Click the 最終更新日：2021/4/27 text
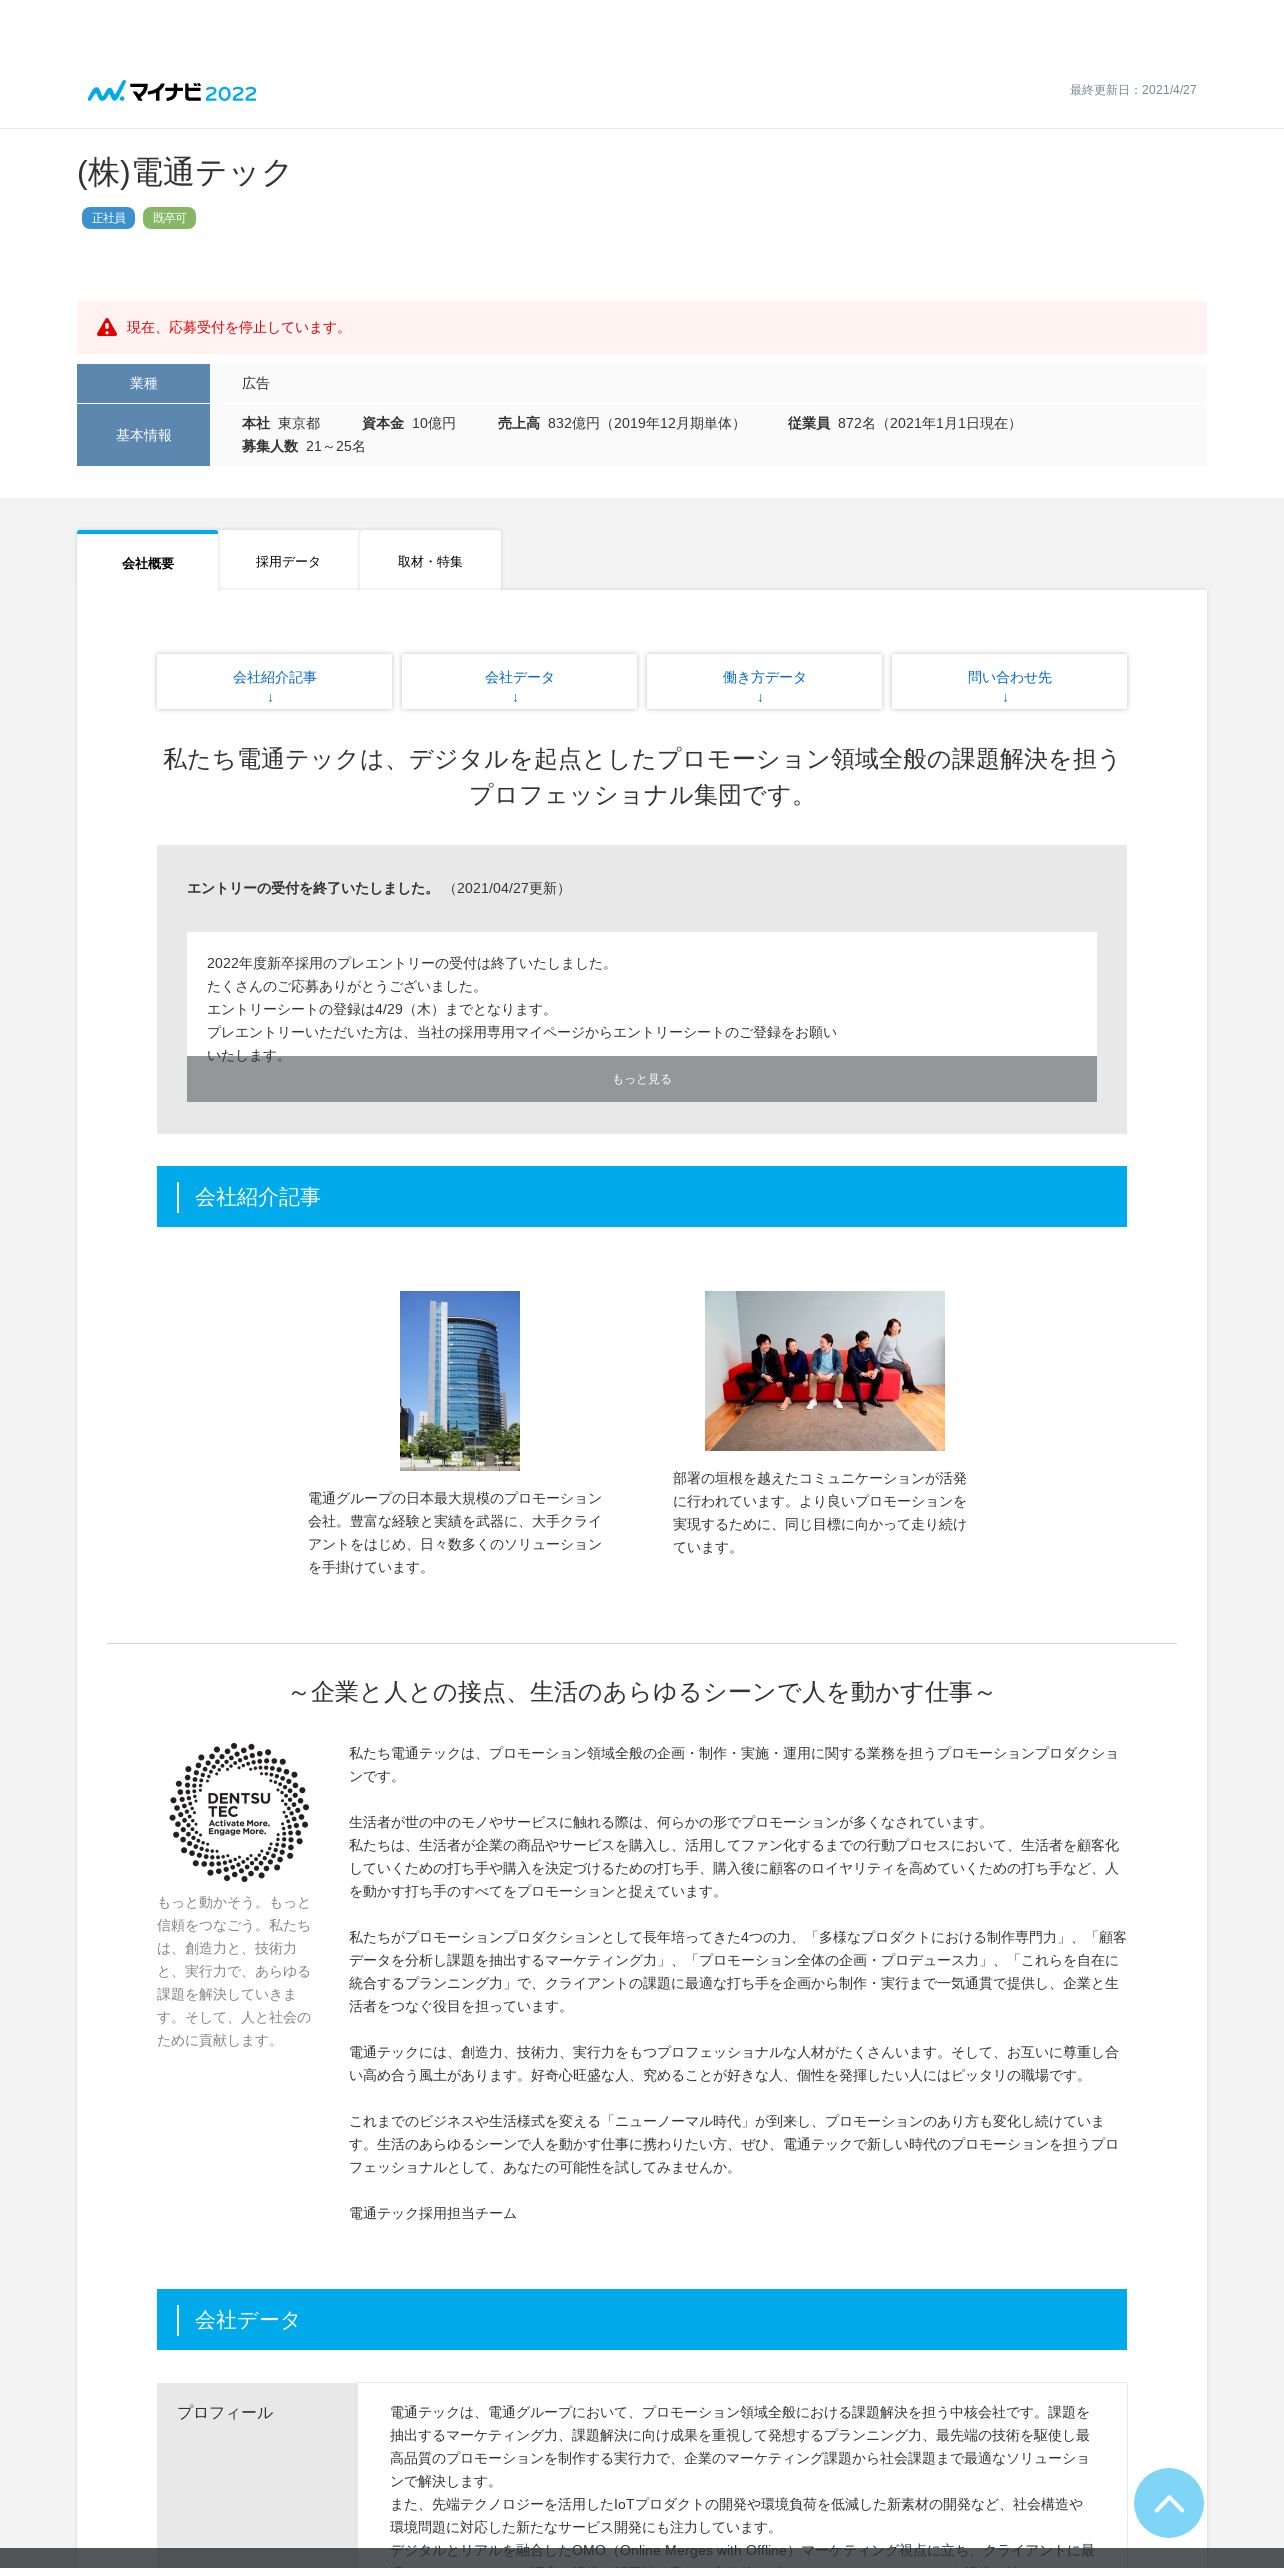 [1133, 90]
